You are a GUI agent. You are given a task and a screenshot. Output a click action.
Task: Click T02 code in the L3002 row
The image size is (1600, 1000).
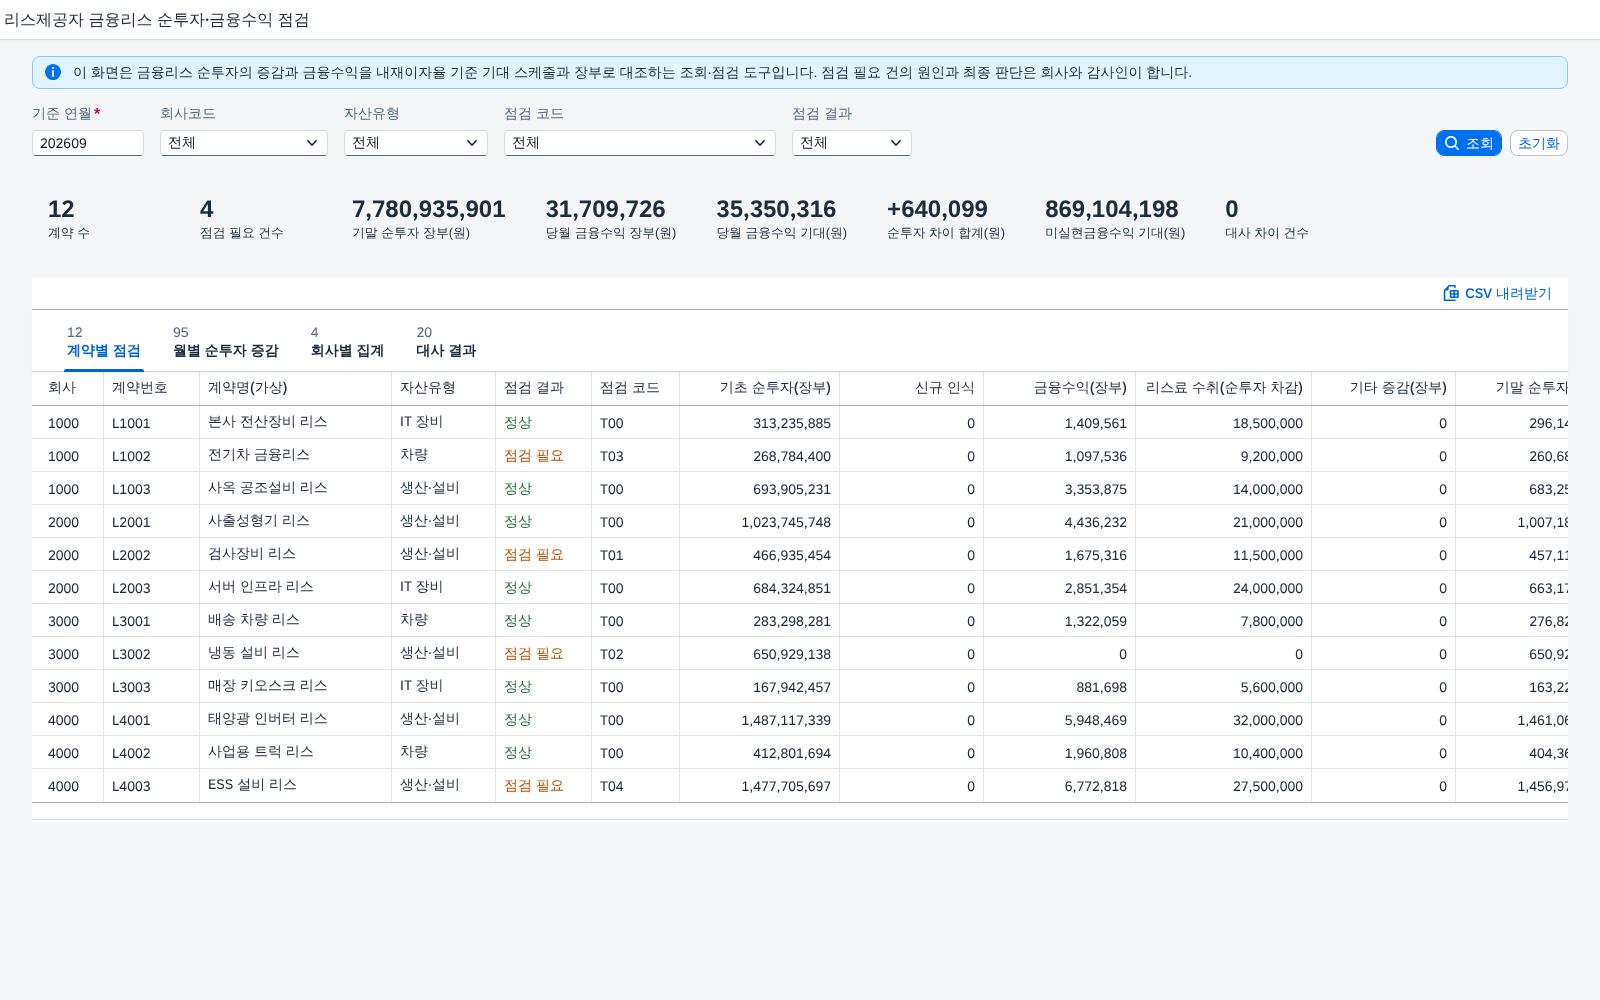tap(612, 654)
